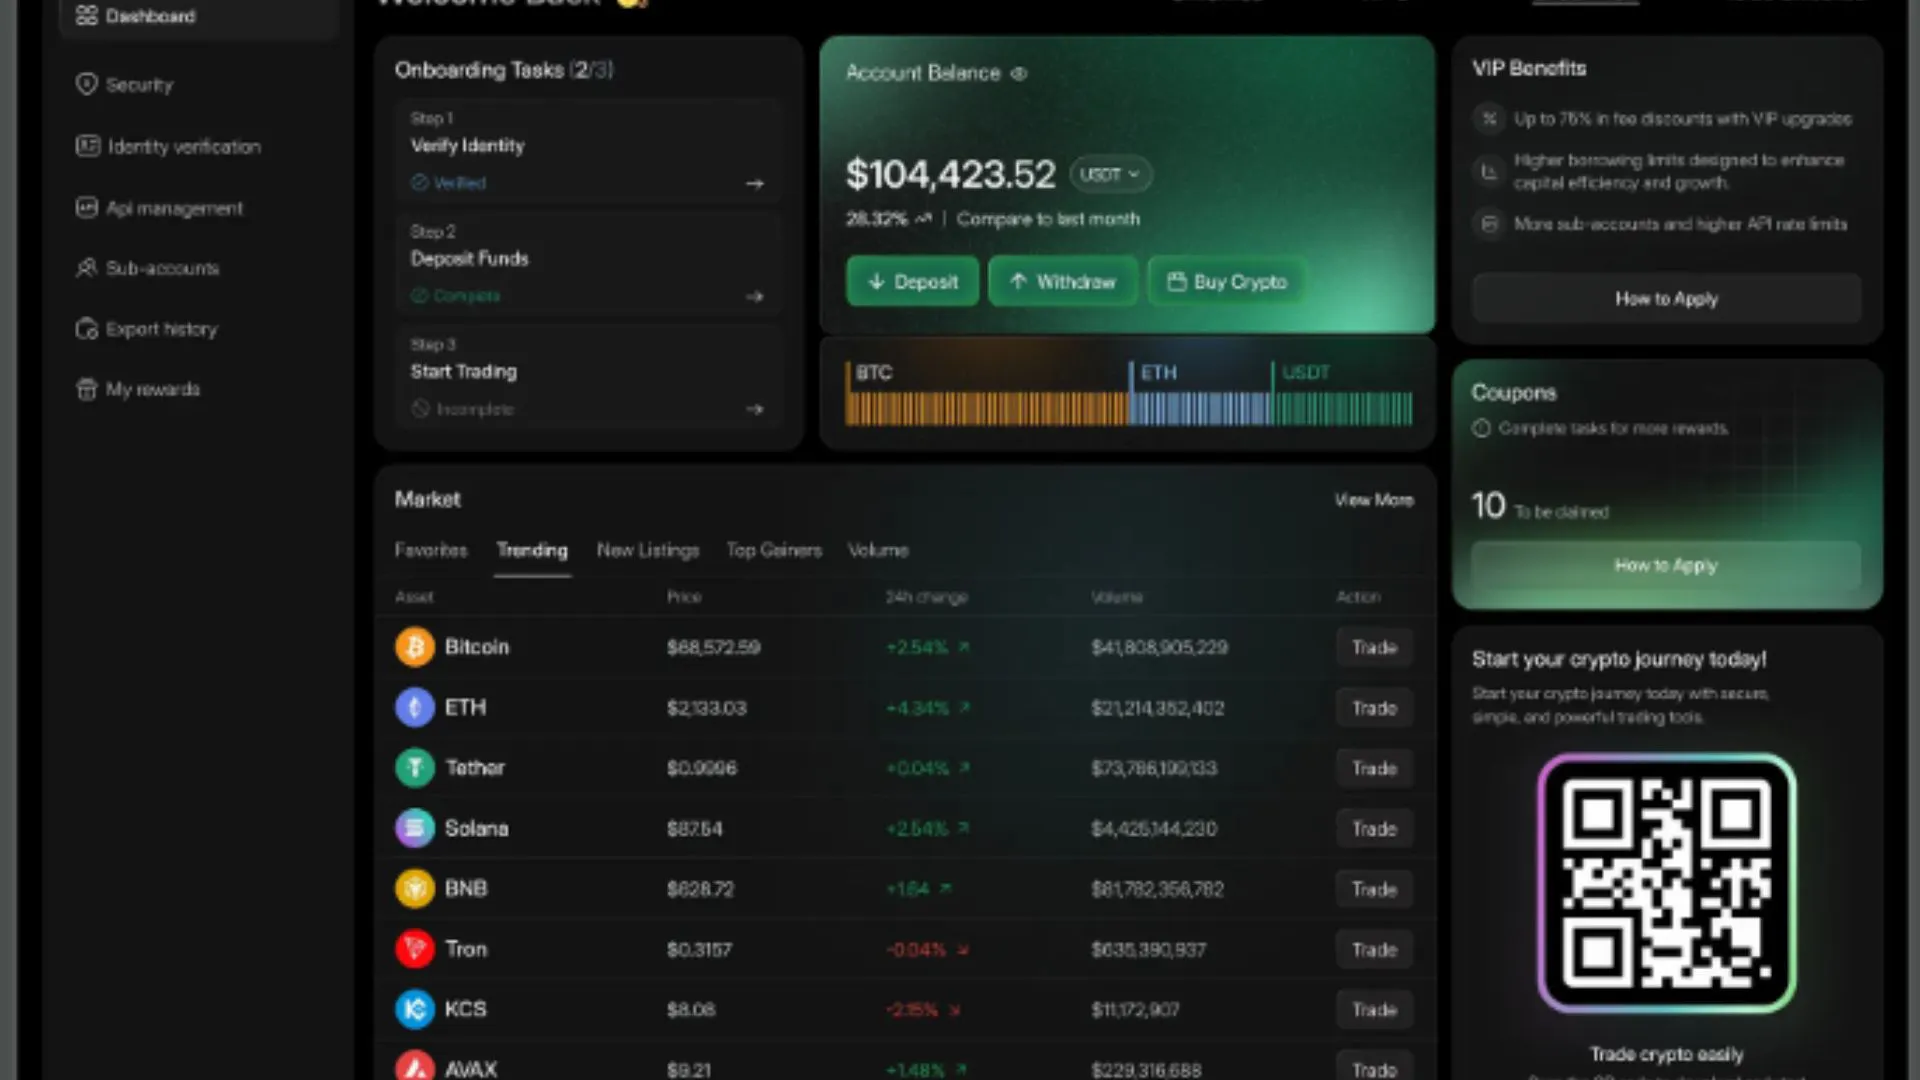Viewport: 1920px width, 1080px height.
Task: Switch to the Top Gainers tab
Action: pos(774,549)
